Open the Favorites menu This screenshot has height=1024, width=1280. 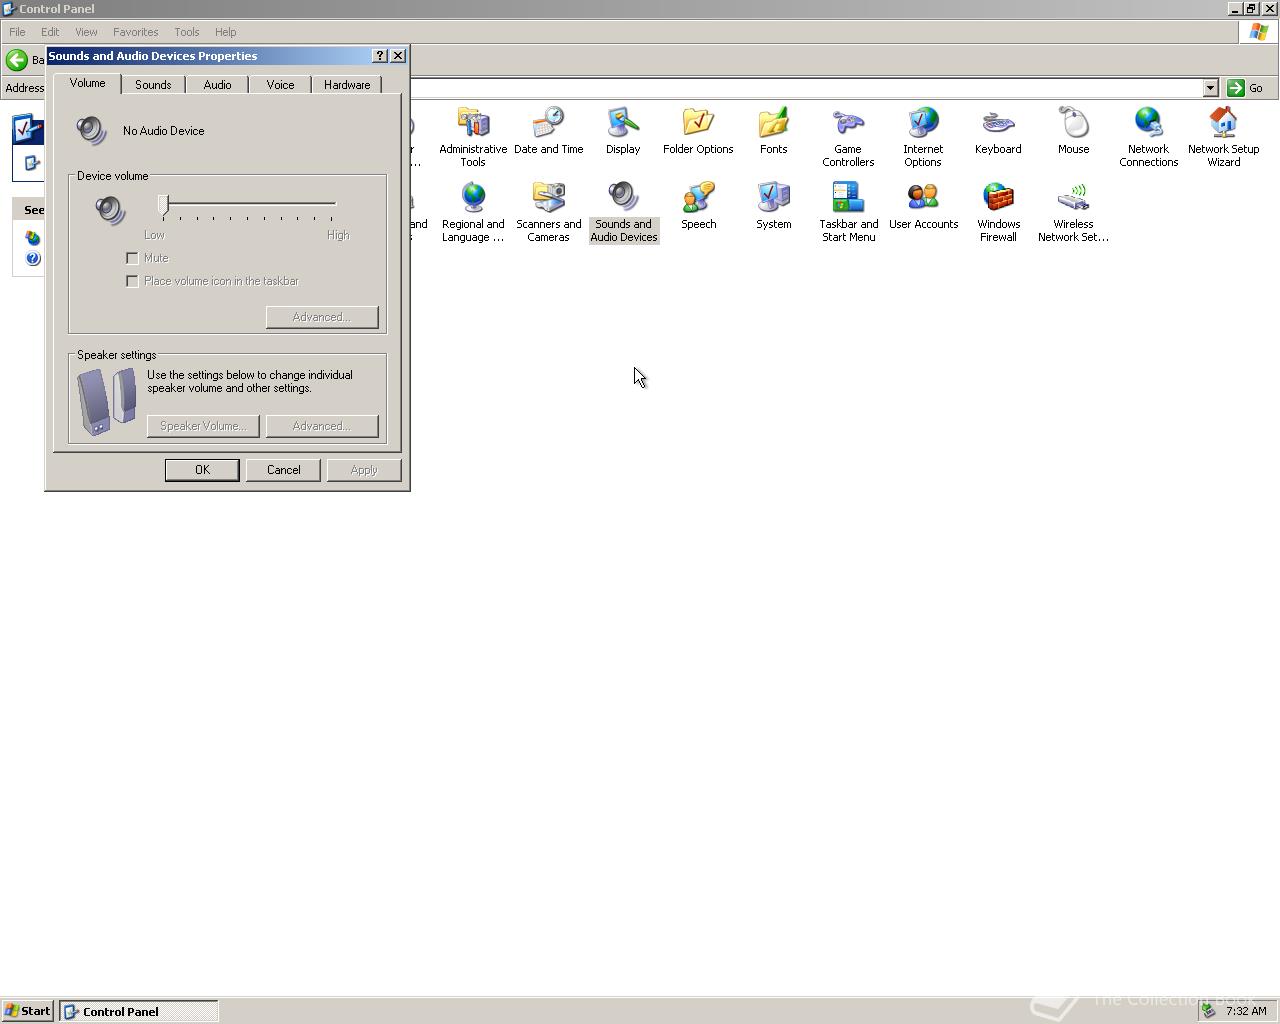pos(135,32)
